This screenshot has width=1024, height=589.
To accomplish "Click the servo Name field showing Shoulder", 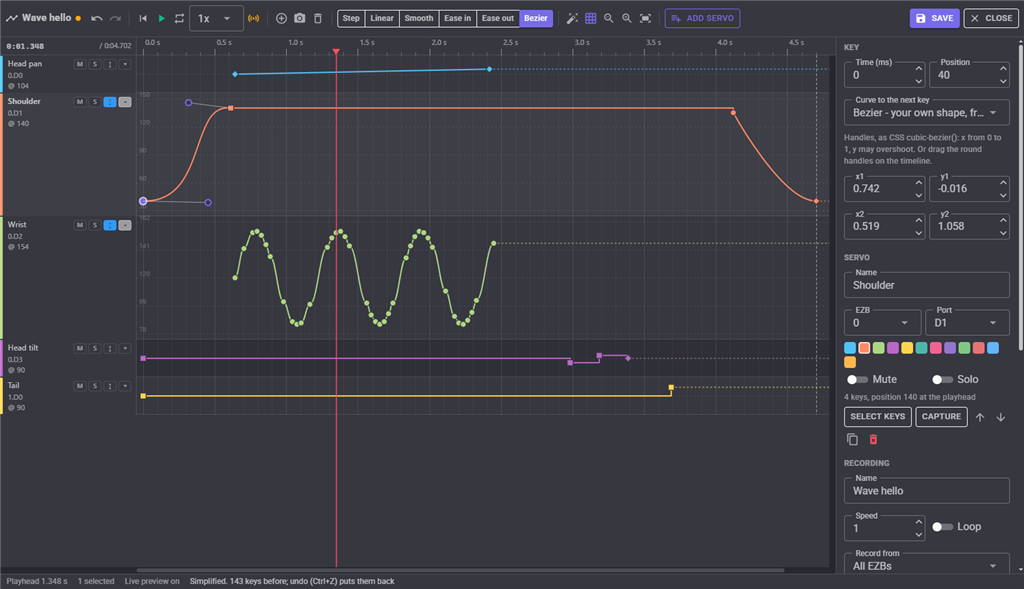I will point(926,285).
